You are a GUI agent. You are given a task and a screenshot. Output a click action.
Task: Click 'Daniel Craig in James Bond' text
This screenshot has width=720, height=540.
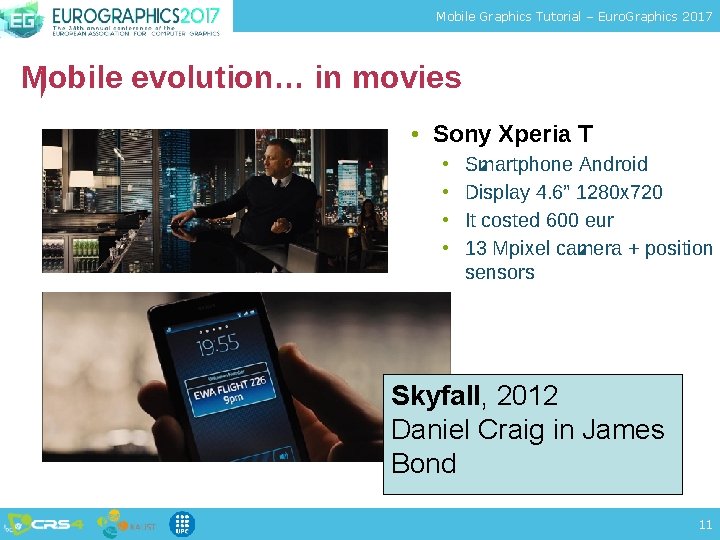[x=528, y=446]
